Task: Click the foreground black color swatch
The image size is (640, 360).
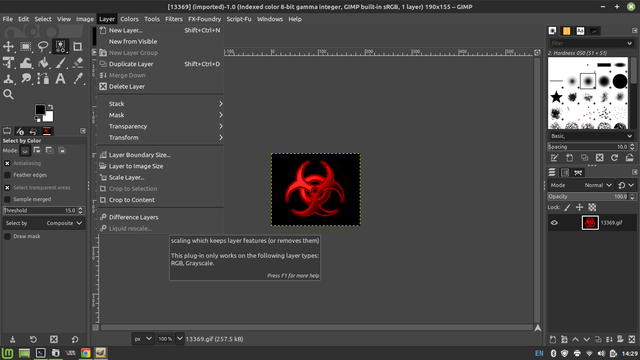Action: 39,109
